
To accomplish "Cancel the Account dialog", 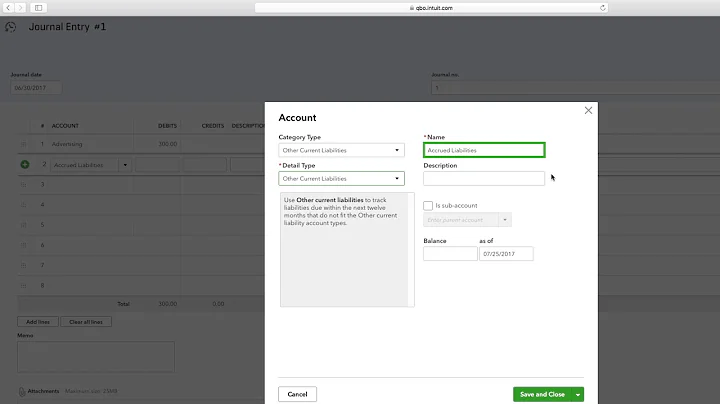I will 297,394.
